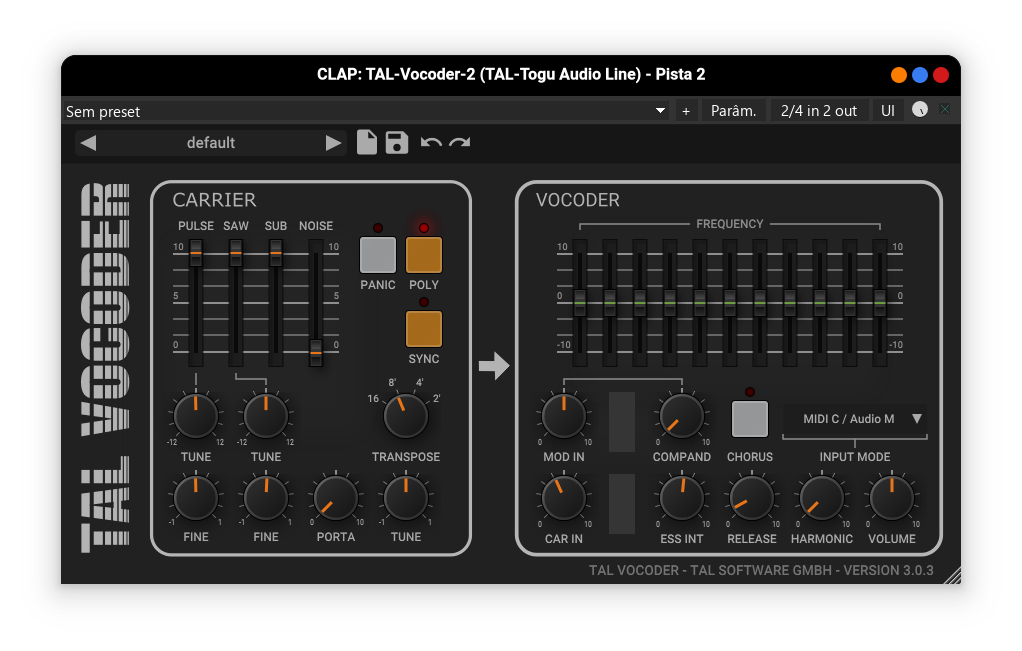Save the preset using the floppy disk icon
Image resolution: width=1022 pixels, height=651 pixels.
pyautogui.click(x=396, y=142)
